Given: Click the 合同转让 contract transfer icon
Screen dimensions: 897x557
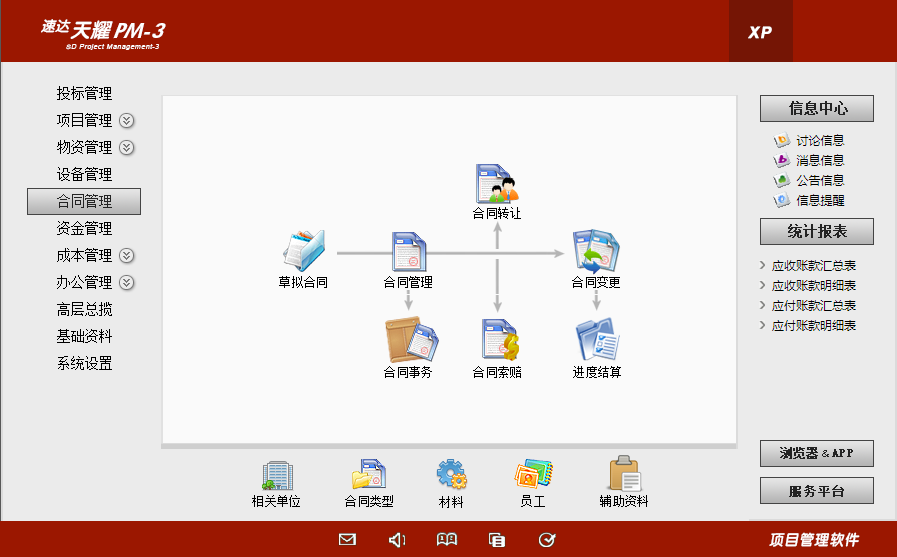Looking at the screenshot, I should tap(497, 185).
